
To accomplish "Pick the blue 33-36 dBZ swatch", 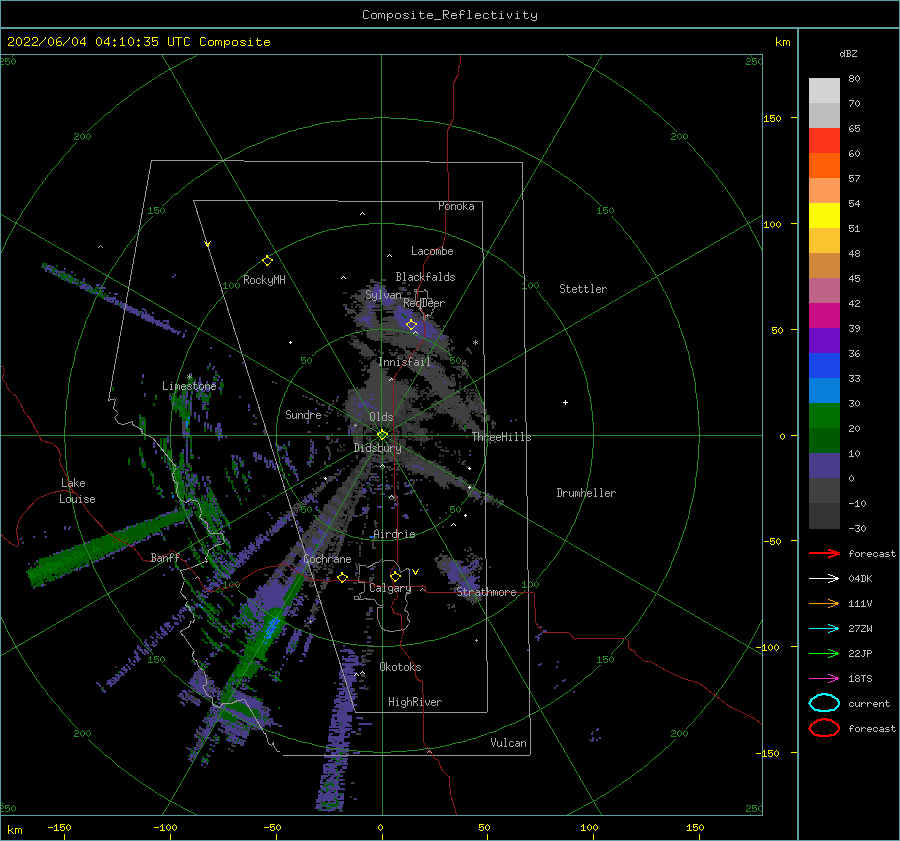I will (824, 365).
